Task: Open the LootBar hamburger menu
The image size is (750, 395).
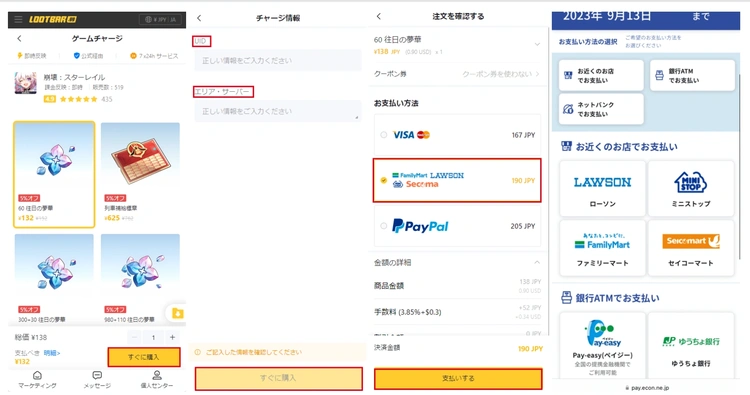Action: [18, 20]
